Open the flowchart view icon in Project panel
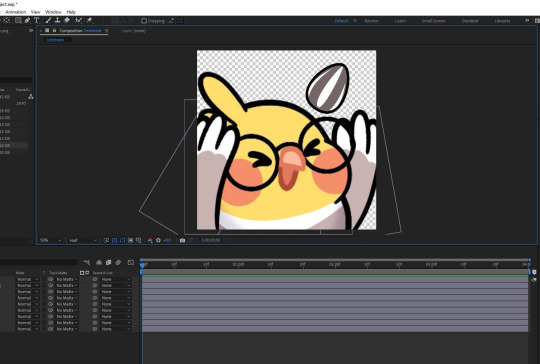Viewport: 540px width, 364px height. tap(31, 97)
